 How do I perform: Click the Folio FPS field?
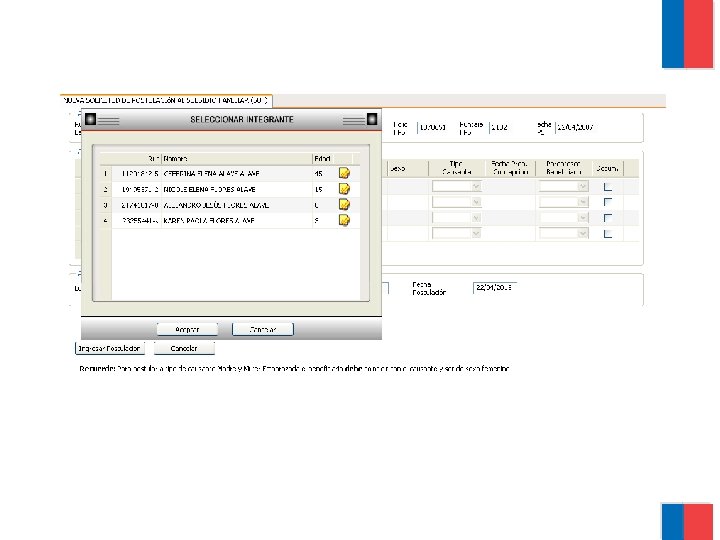[x=433, y=128]
